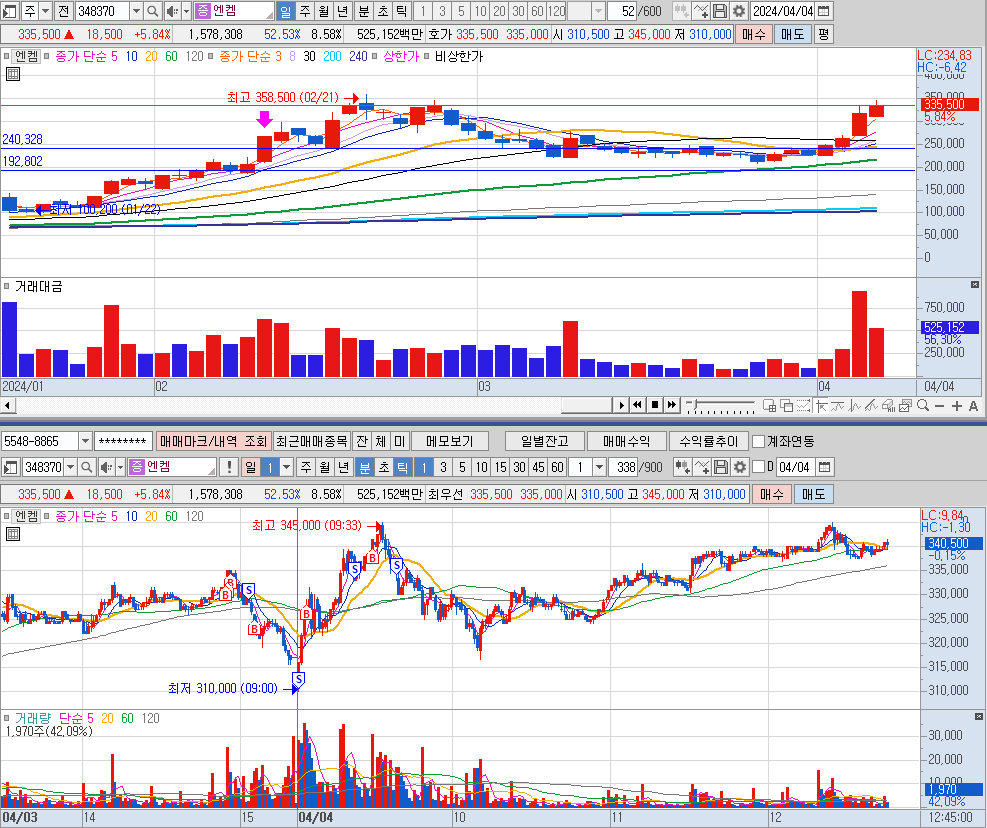Zoom in chart with plus icon
The height and width of the screenshot is (828, 987).
pyautogui.click(x=957, y=406)
